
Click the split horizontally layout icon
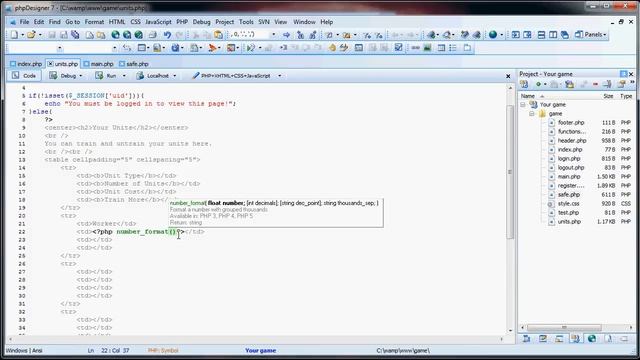point(541,35)
